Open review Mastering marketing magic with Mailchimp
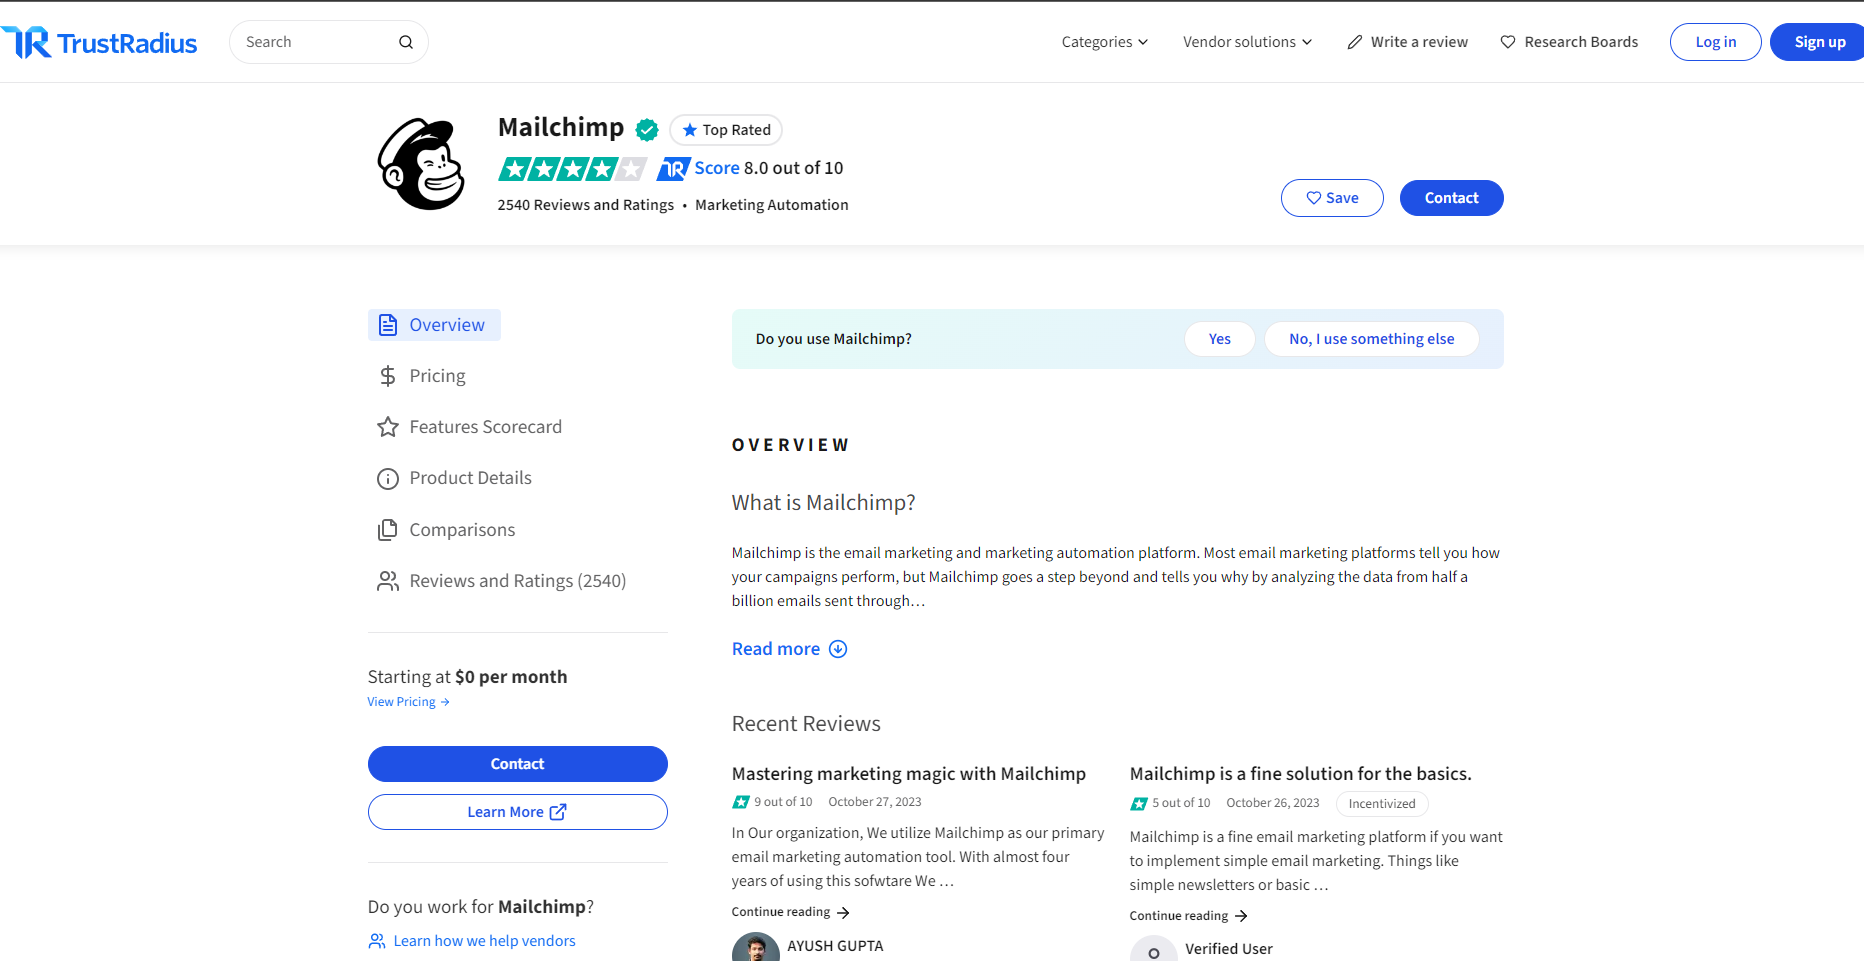The height and width of the screenshot is (961, 1864). tap(908, 774)
